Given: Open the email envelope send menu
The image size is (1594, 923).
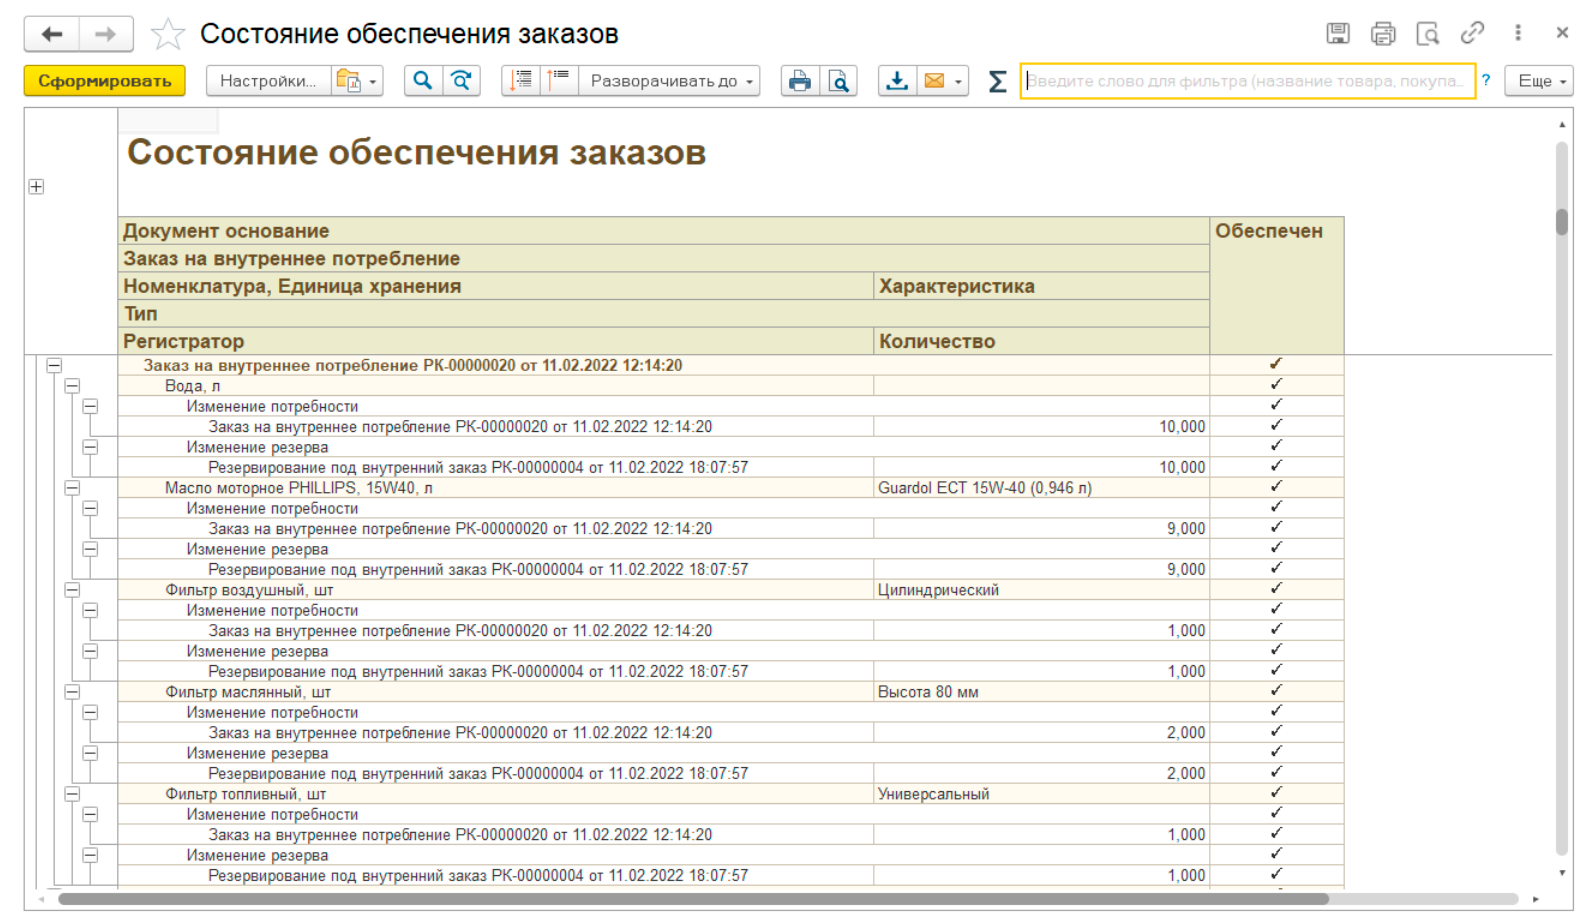Looking at the screenshot, I should point(943,81).
